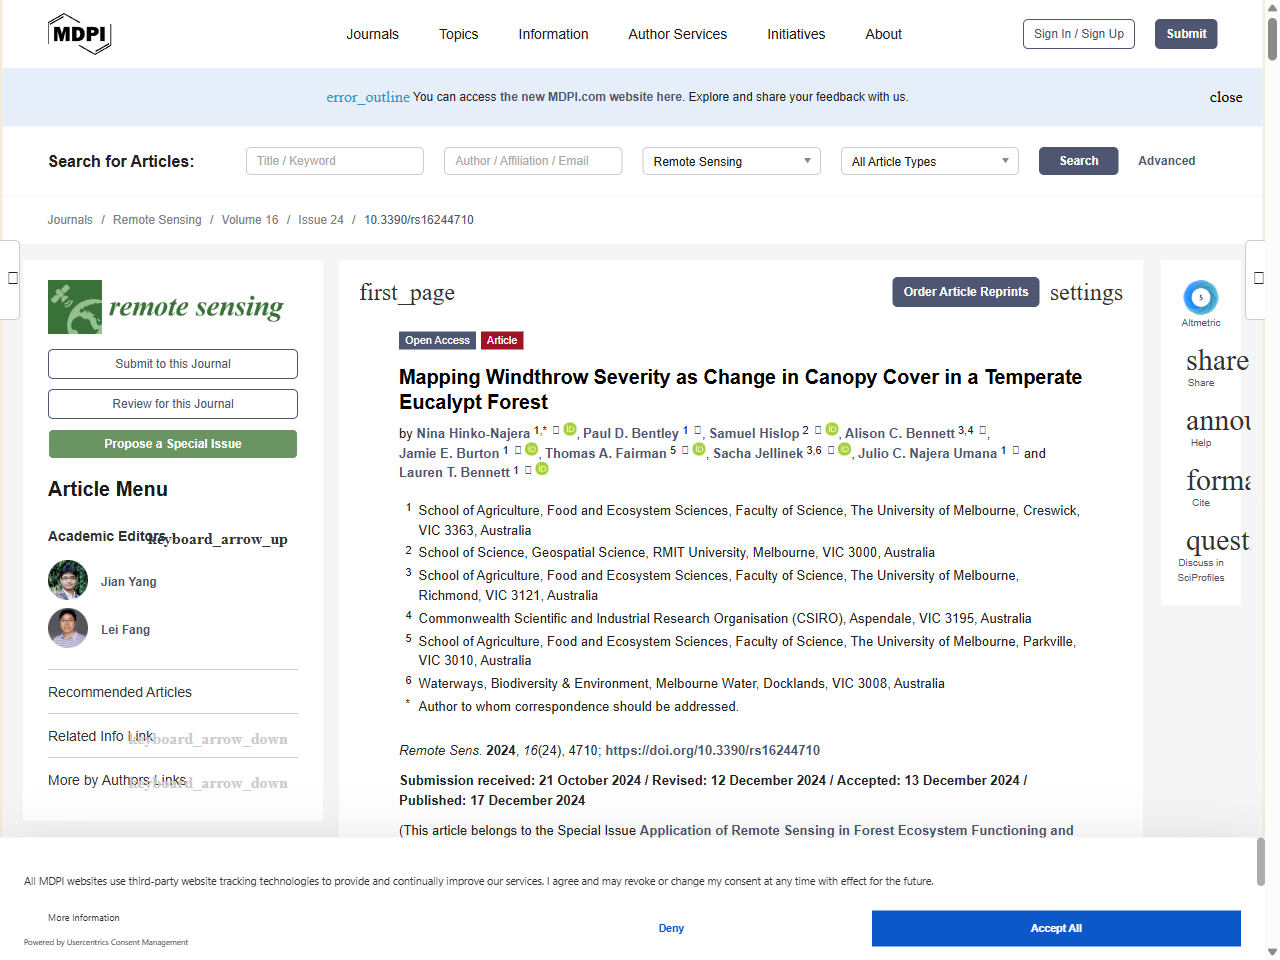Open the Journals menu
Image resolution: width=1280 pixels, height=960 pixels.
click(x=372, y=34)
